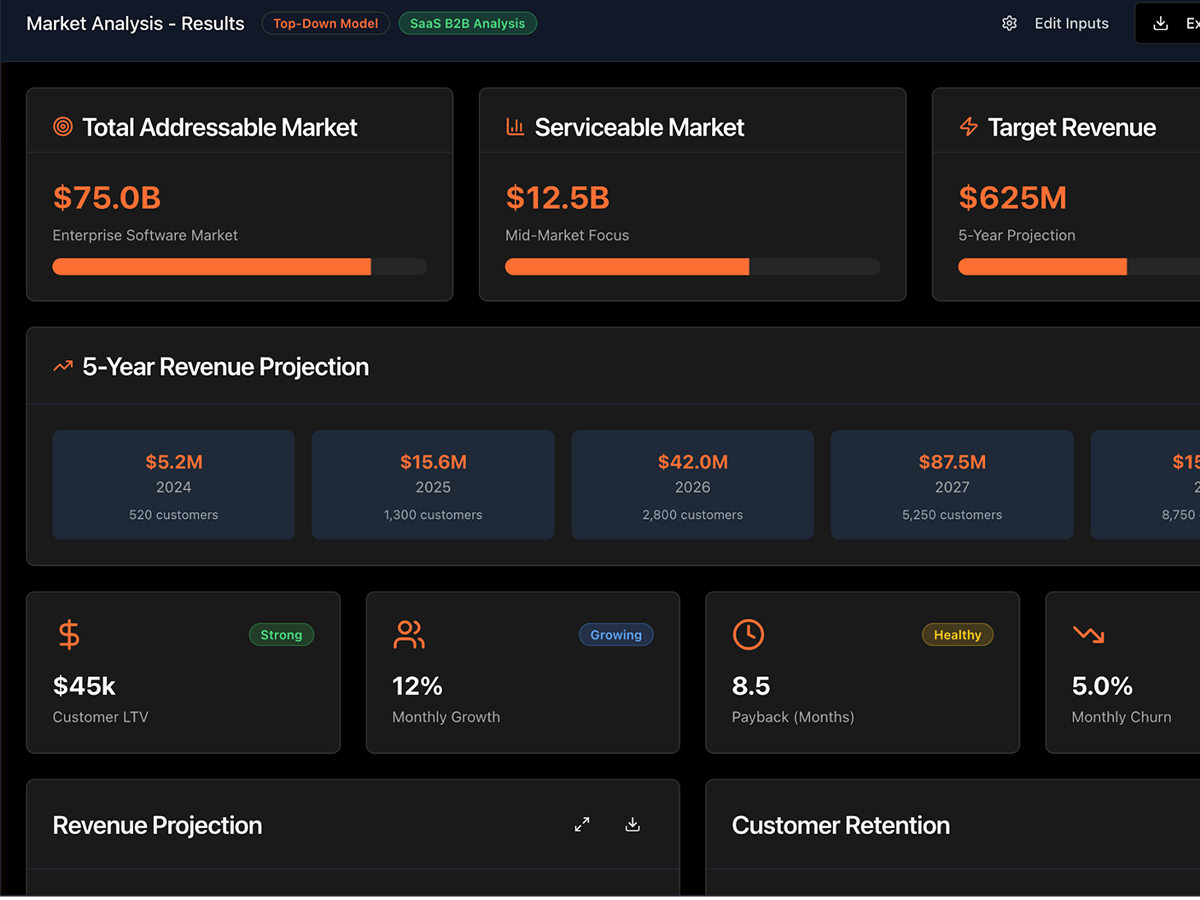This screenshot has width=1200, height=900.
Task: Click the $12.5B serviceable market value
Action: point(558,198)
